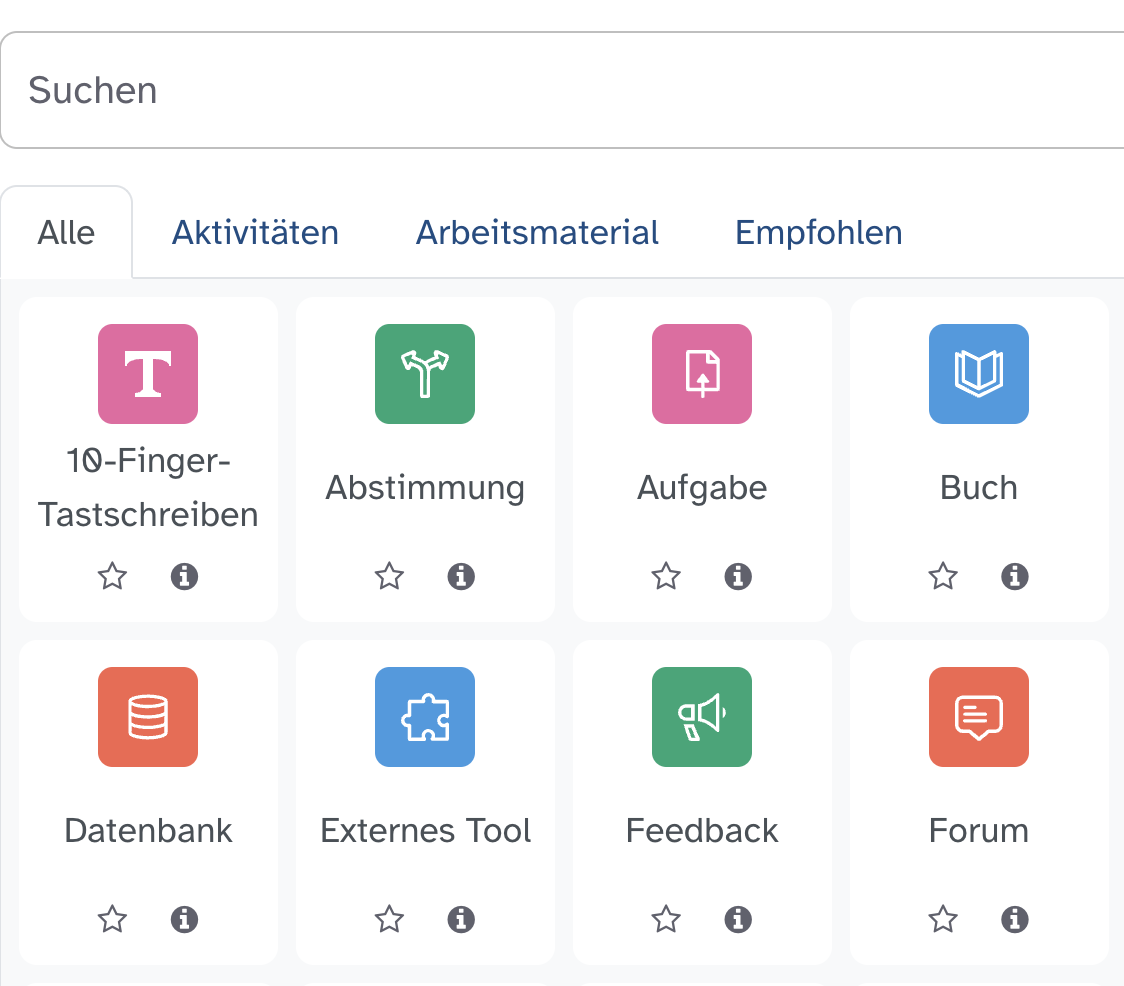This screenshot has height=986, width=1124.
Task: View Forum activity information
Action: (1015, 919)
